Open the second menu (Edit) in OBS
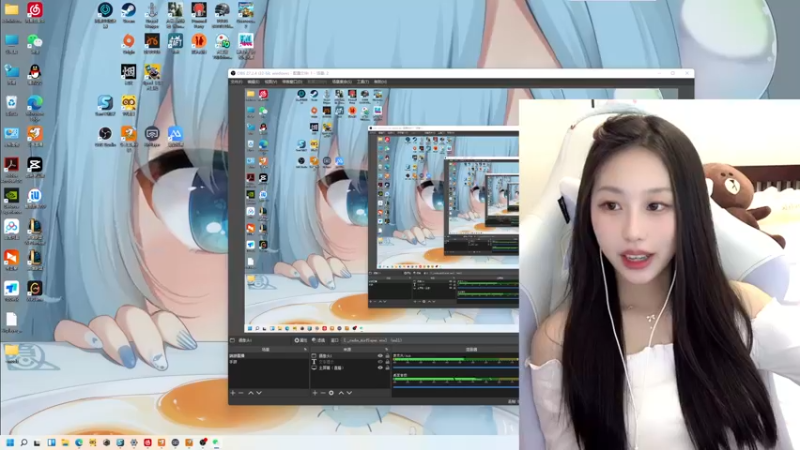This screenshot has height=450, width=800. (x=254, y=82)
